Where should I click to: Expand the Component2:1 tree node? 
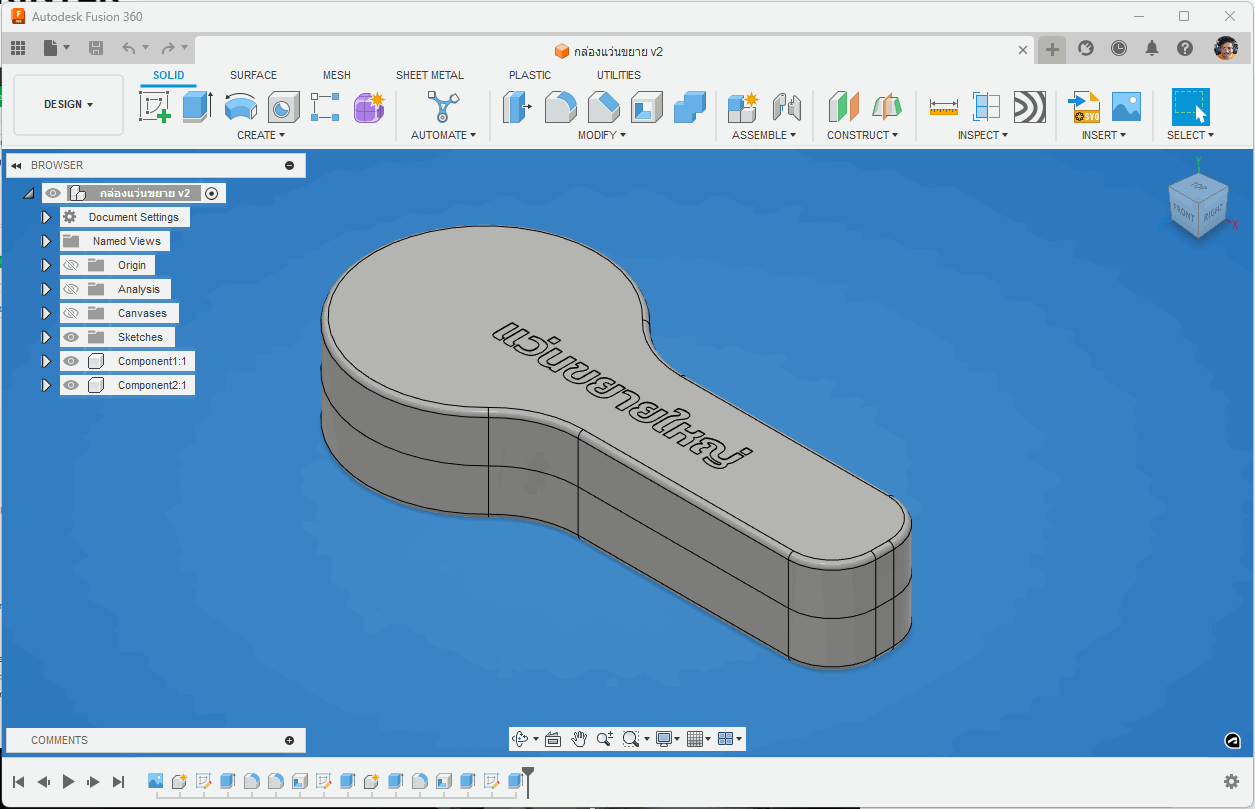point(45,385)
